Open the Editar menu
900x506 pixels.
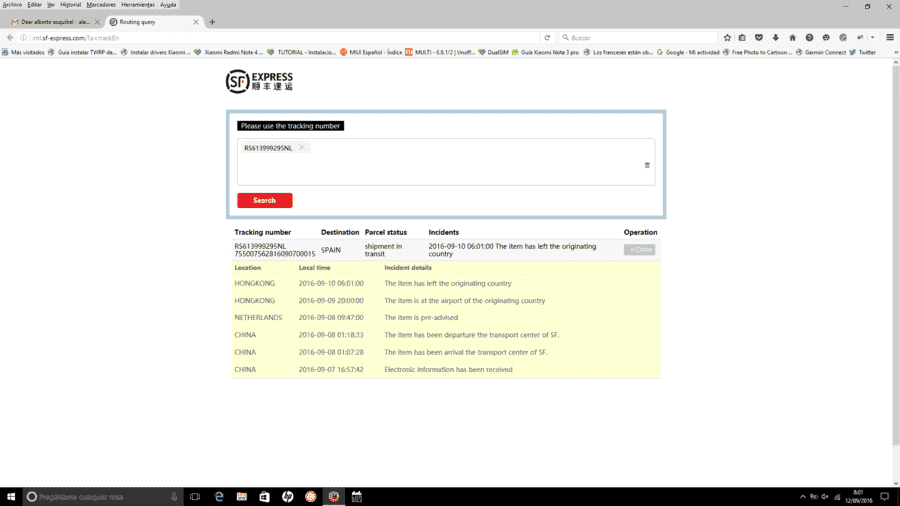pyautogui.click(x=34, y=5)
